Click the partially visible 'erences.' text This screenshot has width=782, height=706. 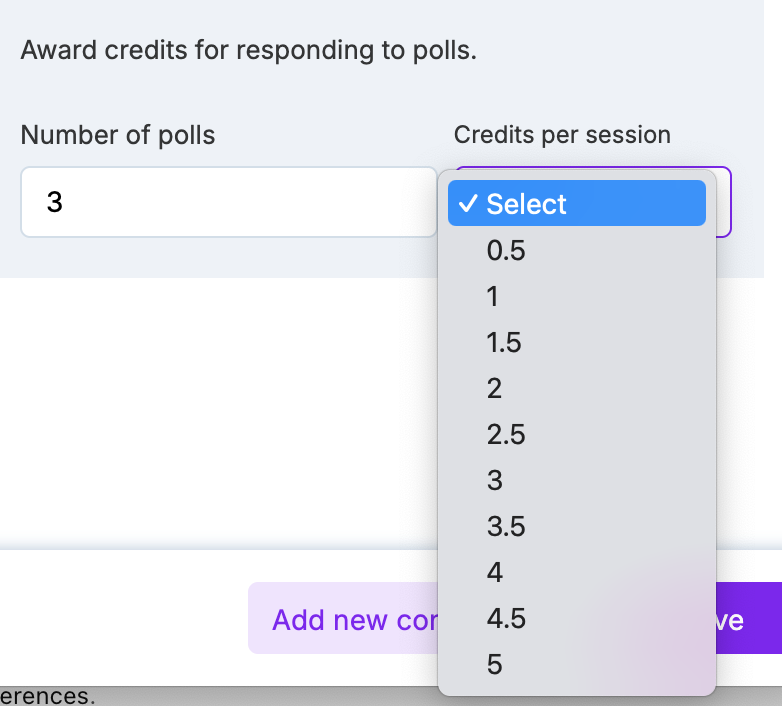48,695
